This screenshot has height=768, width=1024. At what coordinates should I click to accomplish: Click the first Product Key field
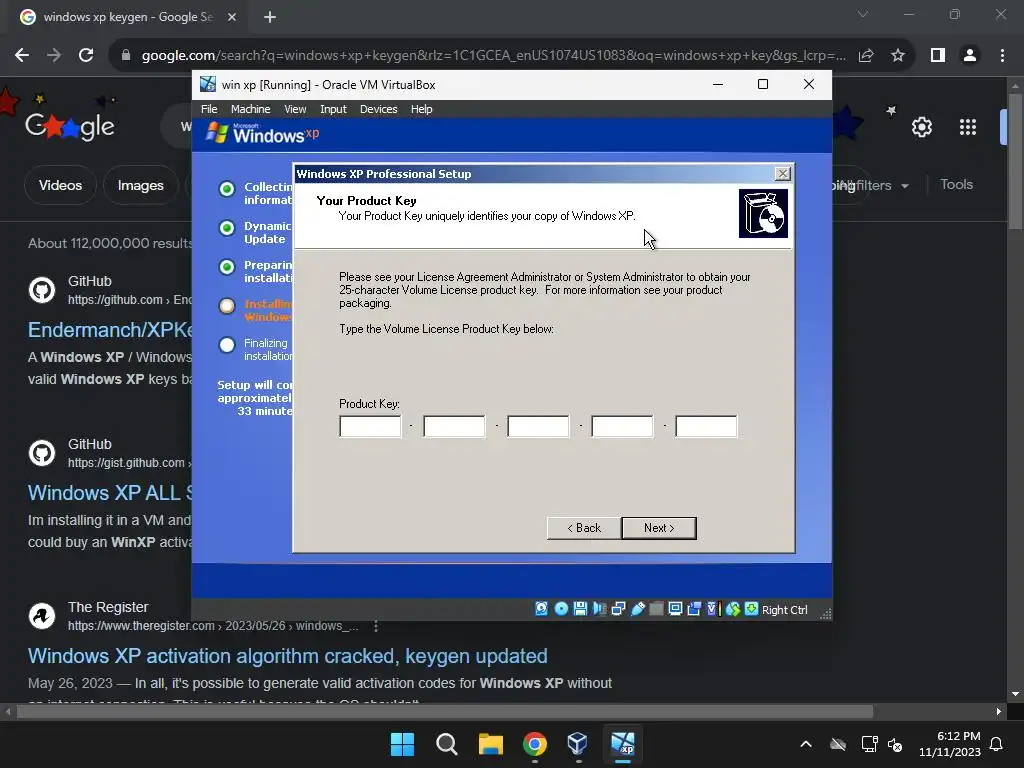point(370,426)
